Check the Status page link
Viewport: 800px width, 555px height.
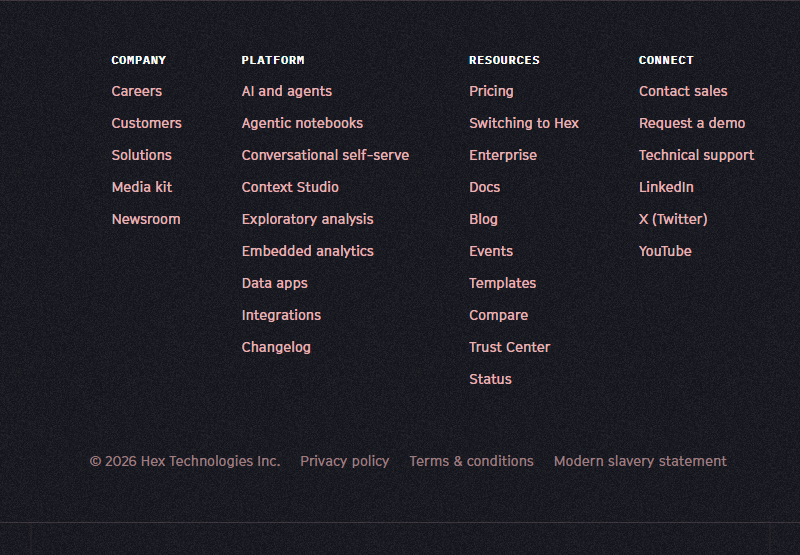coord(490,379)
